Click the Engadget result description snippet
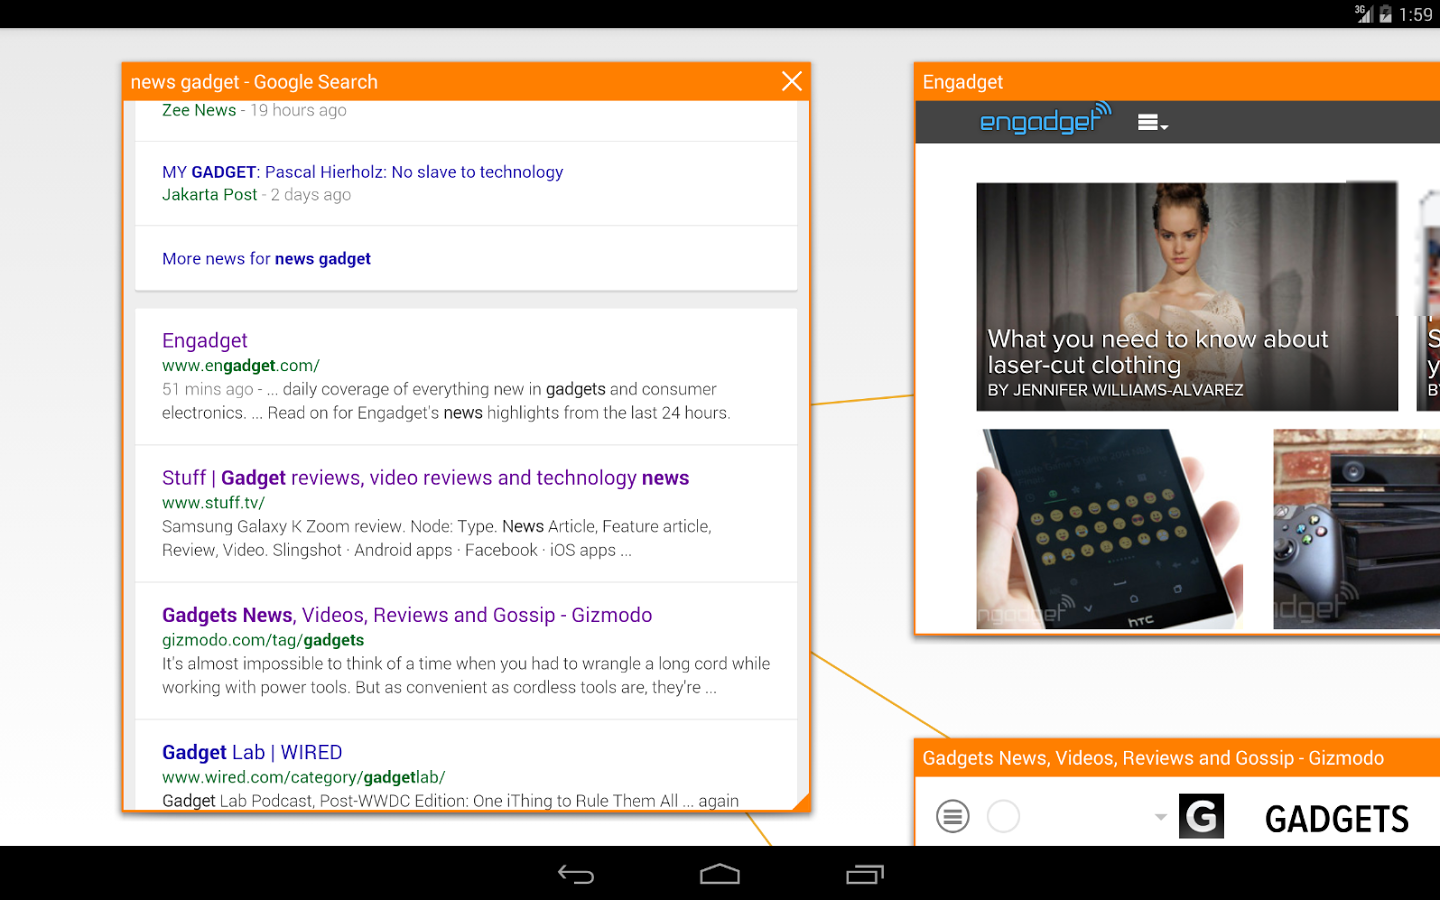 (x=446, y=401)
